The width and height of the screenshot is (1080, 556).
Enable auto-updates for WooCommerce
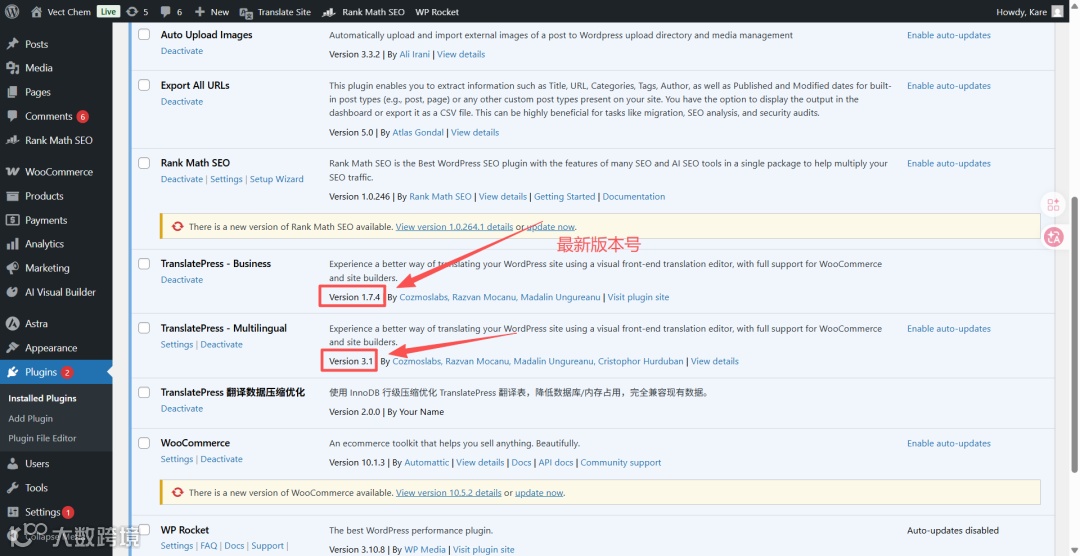948,444
